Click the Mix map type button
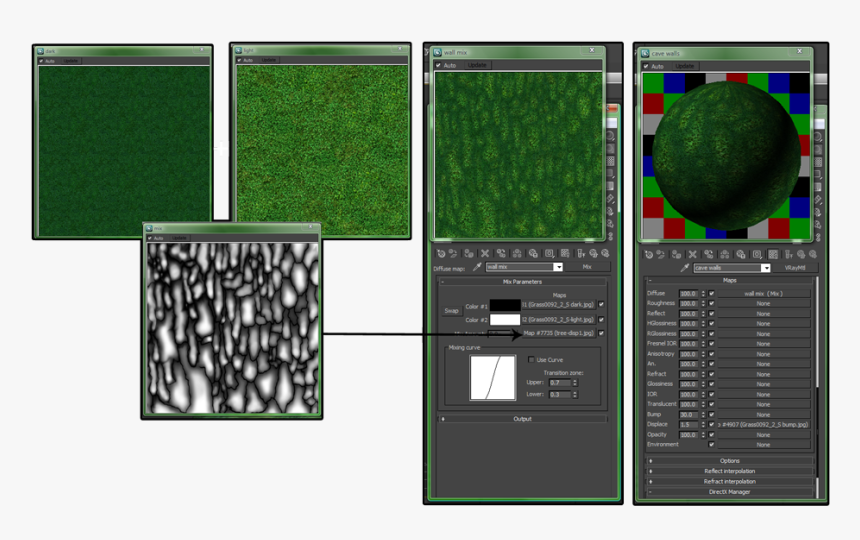Image resolution: width=860 pixels, height=540 pixels. pyautogui.click(x=587, y=267)
